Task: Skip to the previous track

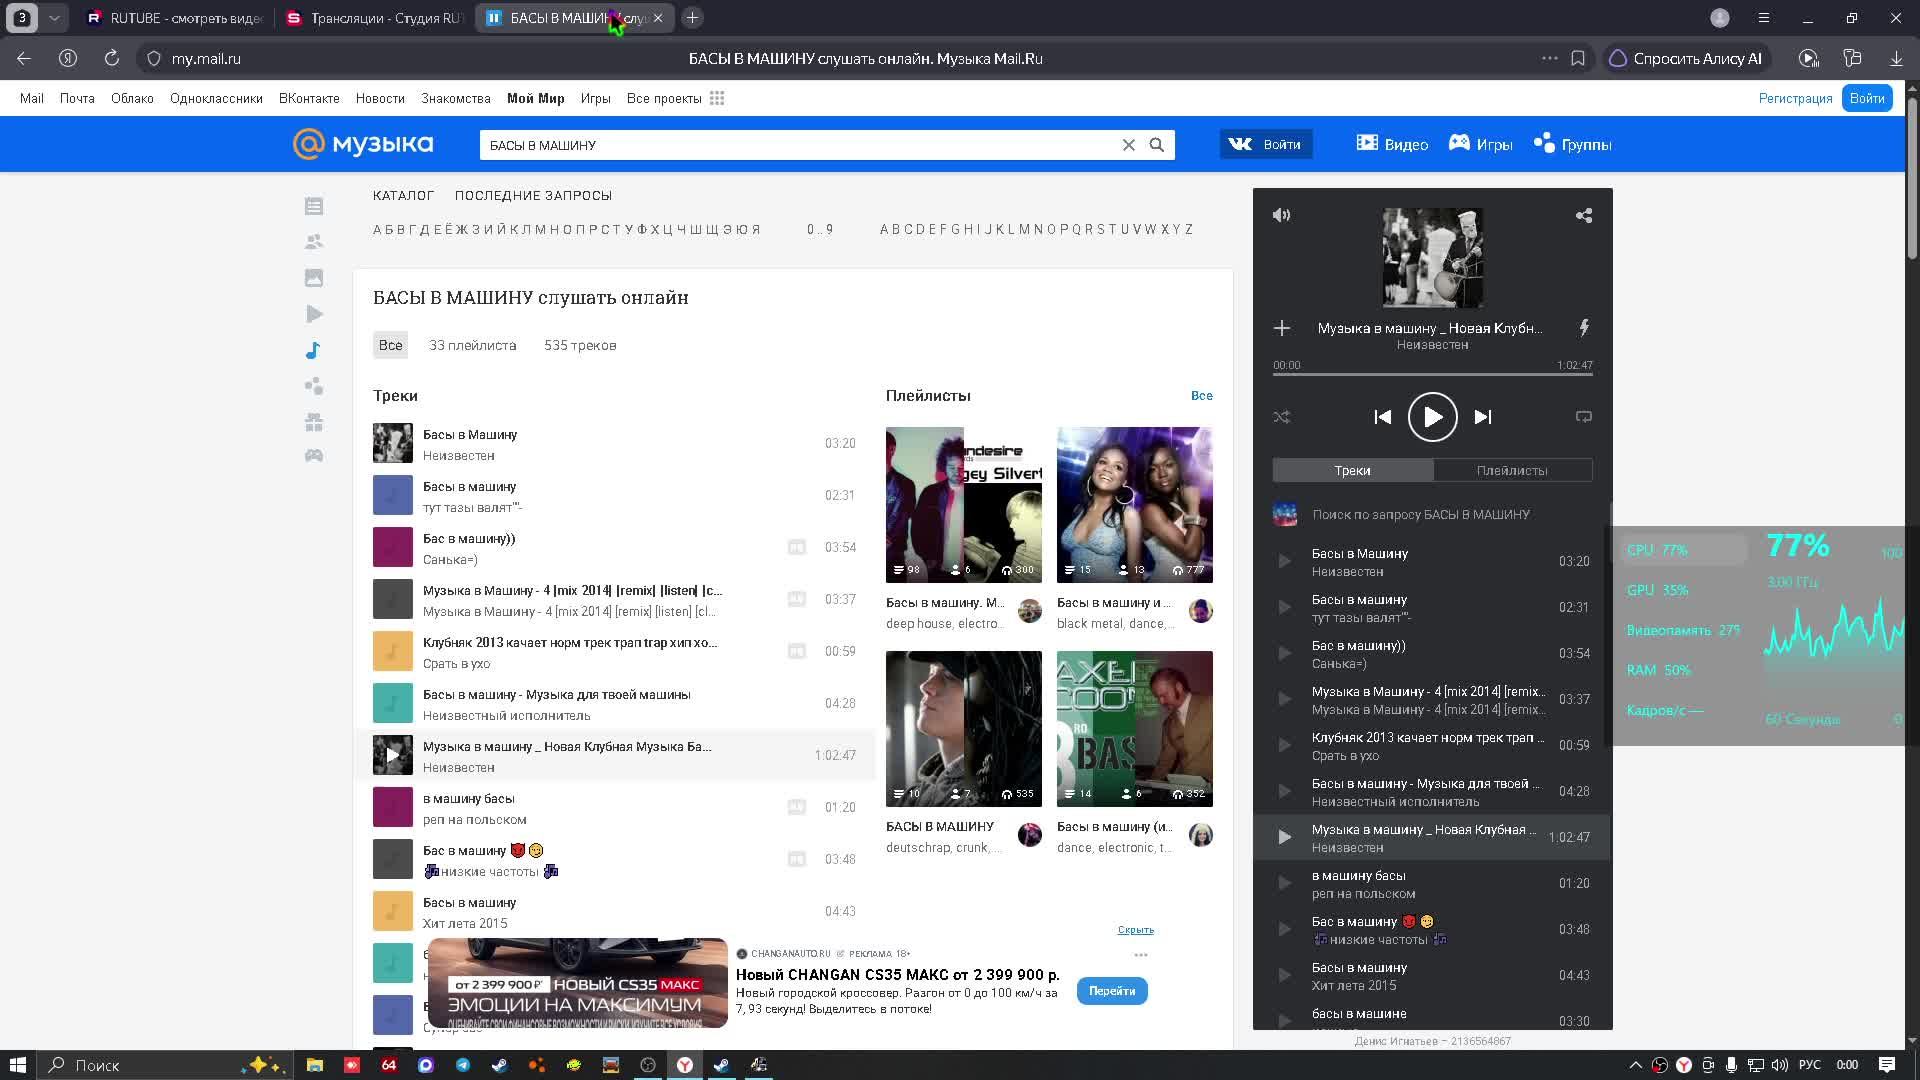Action: pyautogui.click(x=1383, y=417)
